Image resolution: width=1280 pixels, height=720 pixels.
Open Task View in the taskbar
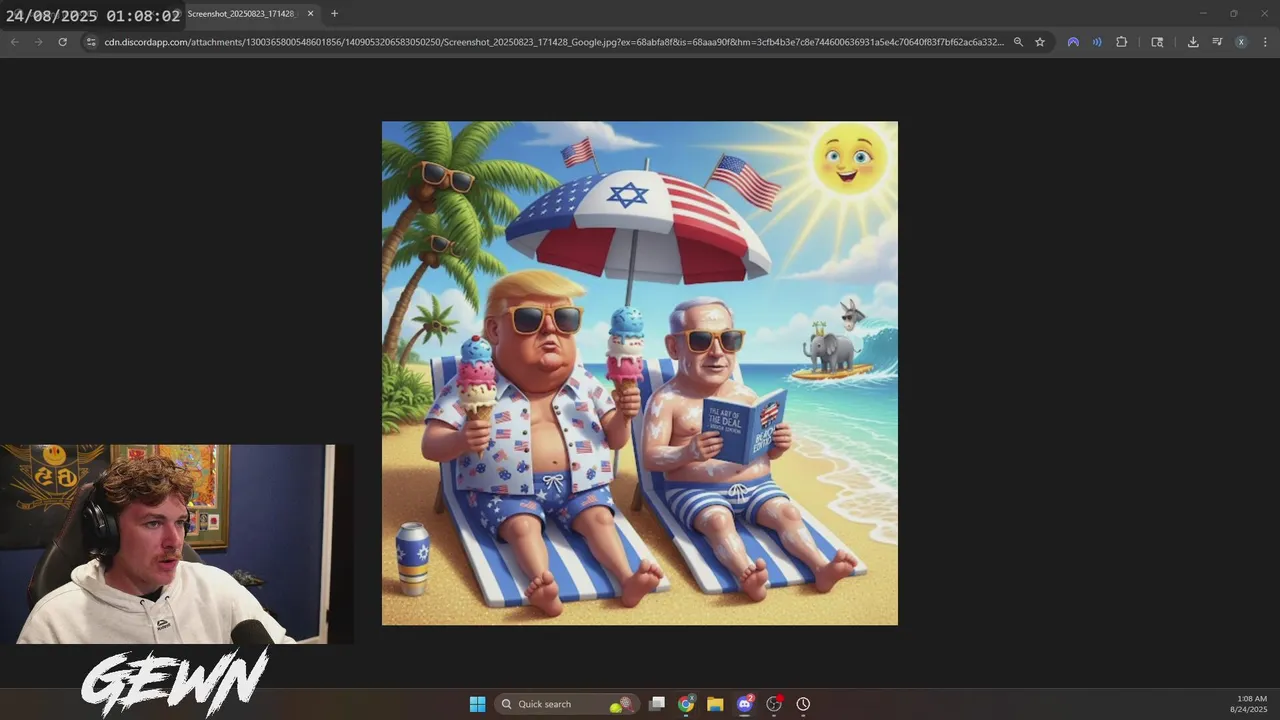click(x=657, y=704)
